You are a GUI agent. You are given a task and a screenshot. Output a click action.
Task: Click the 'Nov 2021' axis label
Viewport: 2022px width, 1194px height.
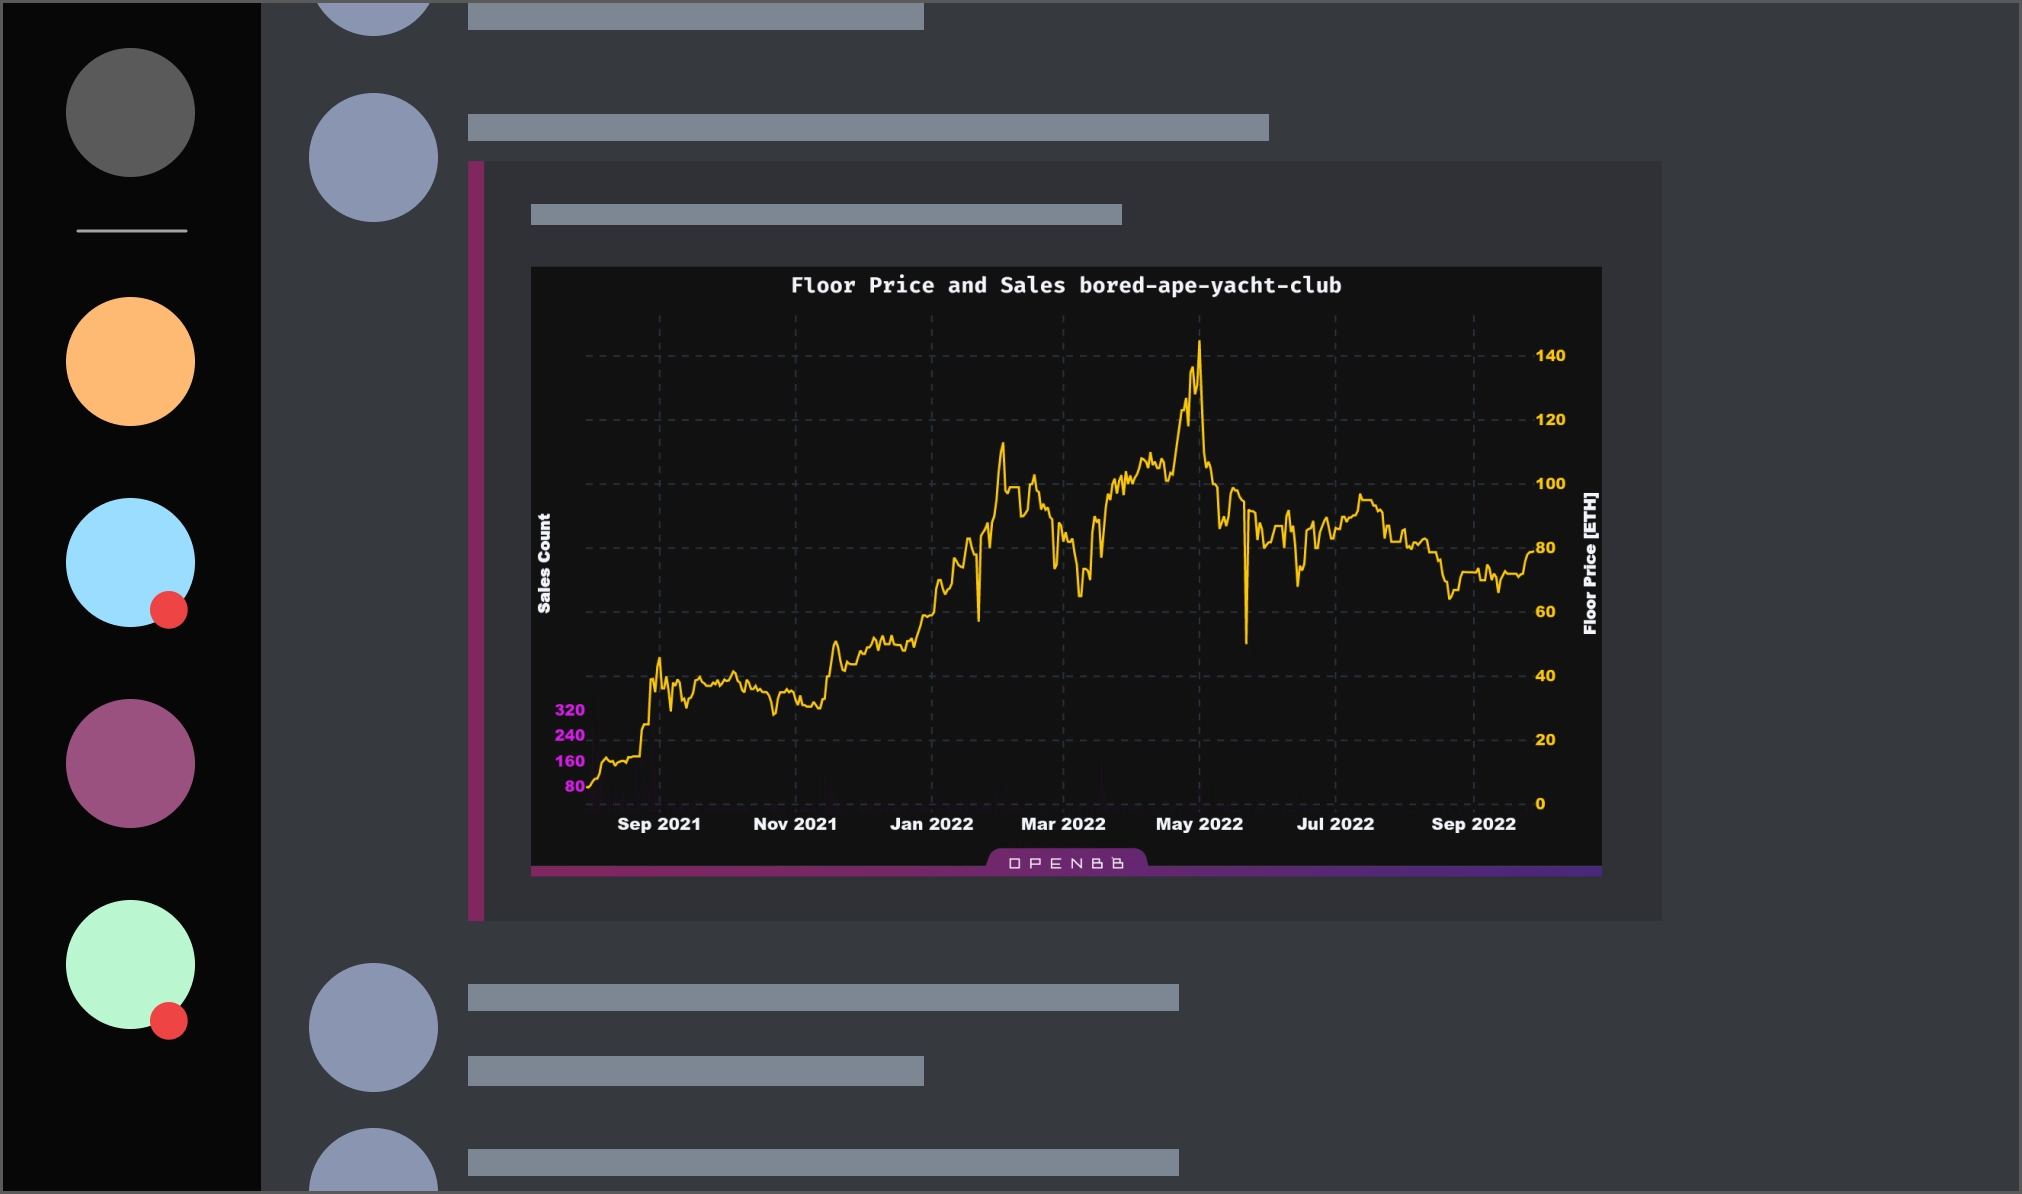(x=795, y=824)
